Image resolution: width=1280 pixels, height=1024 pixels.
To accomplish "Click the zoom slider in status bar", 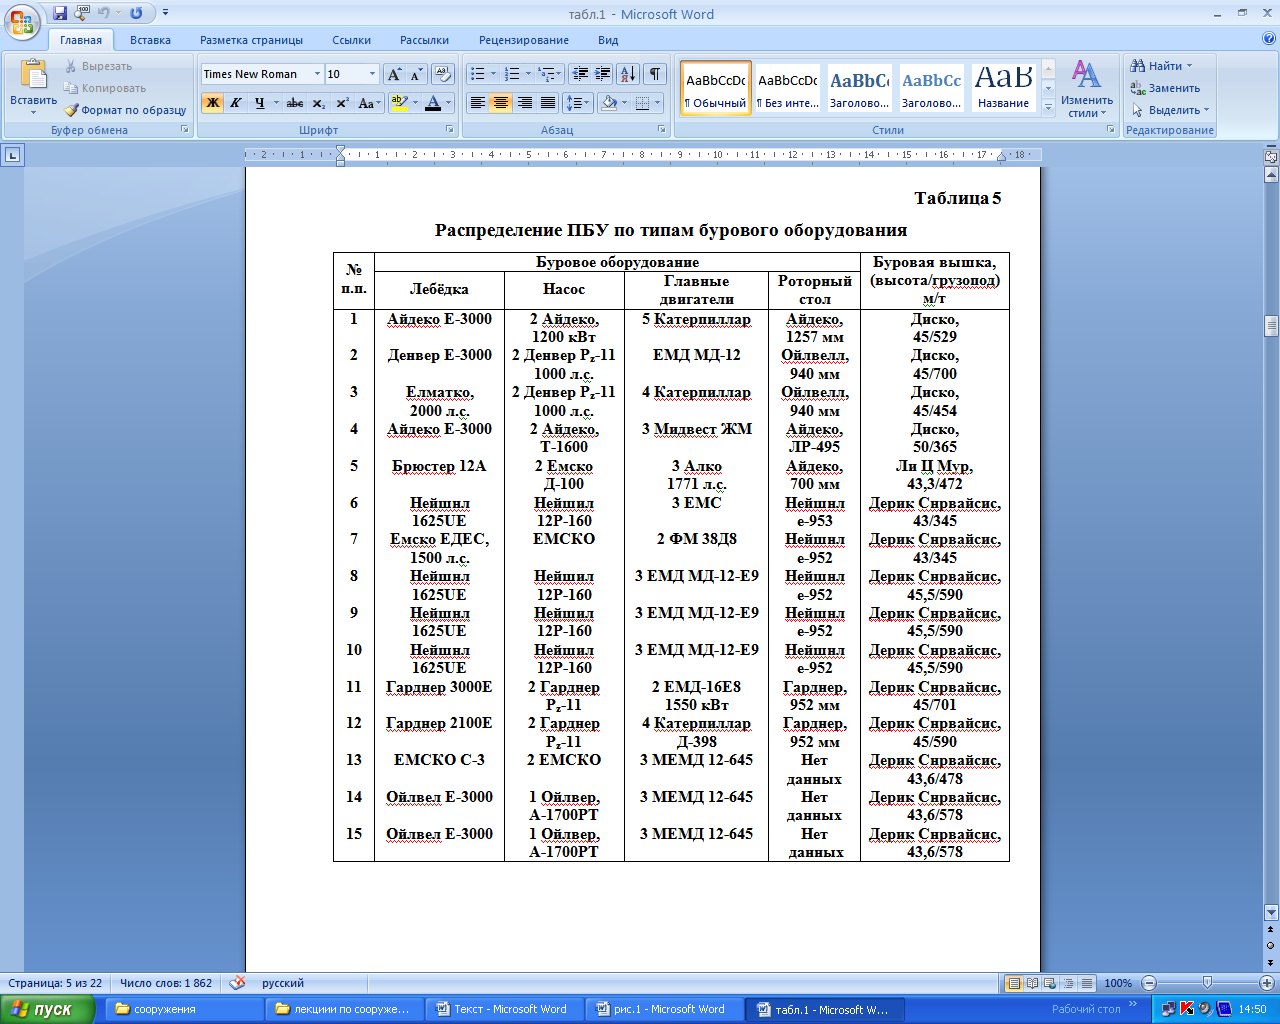I will pos(1207,983).
